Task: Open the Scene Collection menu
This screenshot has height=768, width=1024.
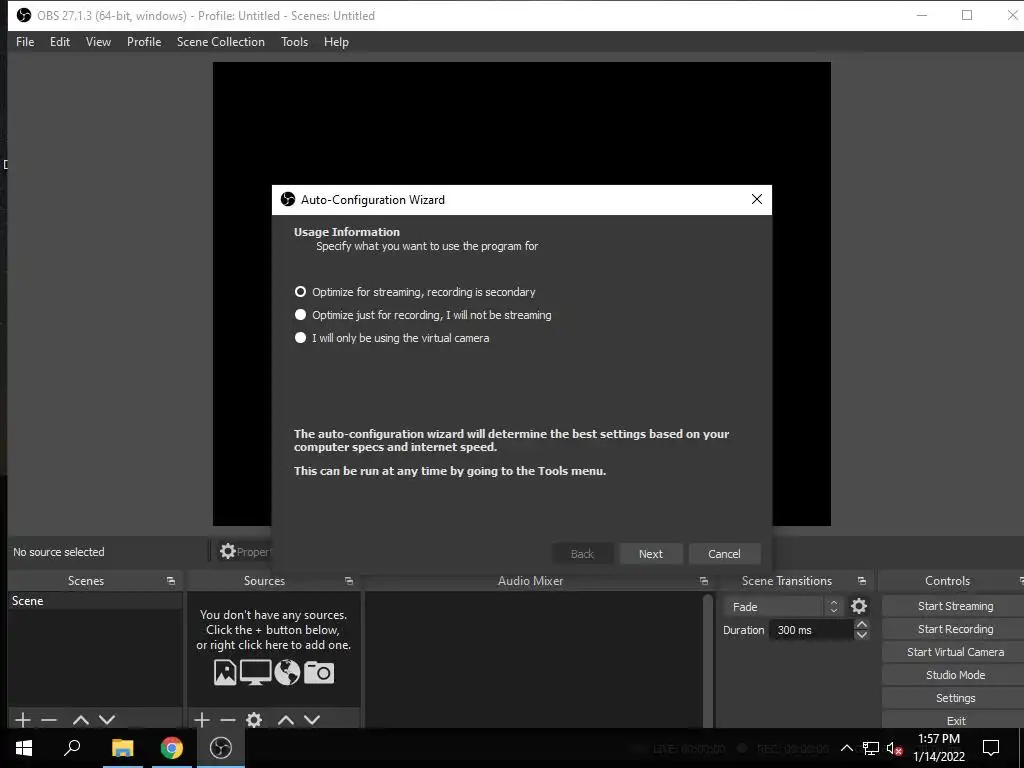Action: (221, 42)
